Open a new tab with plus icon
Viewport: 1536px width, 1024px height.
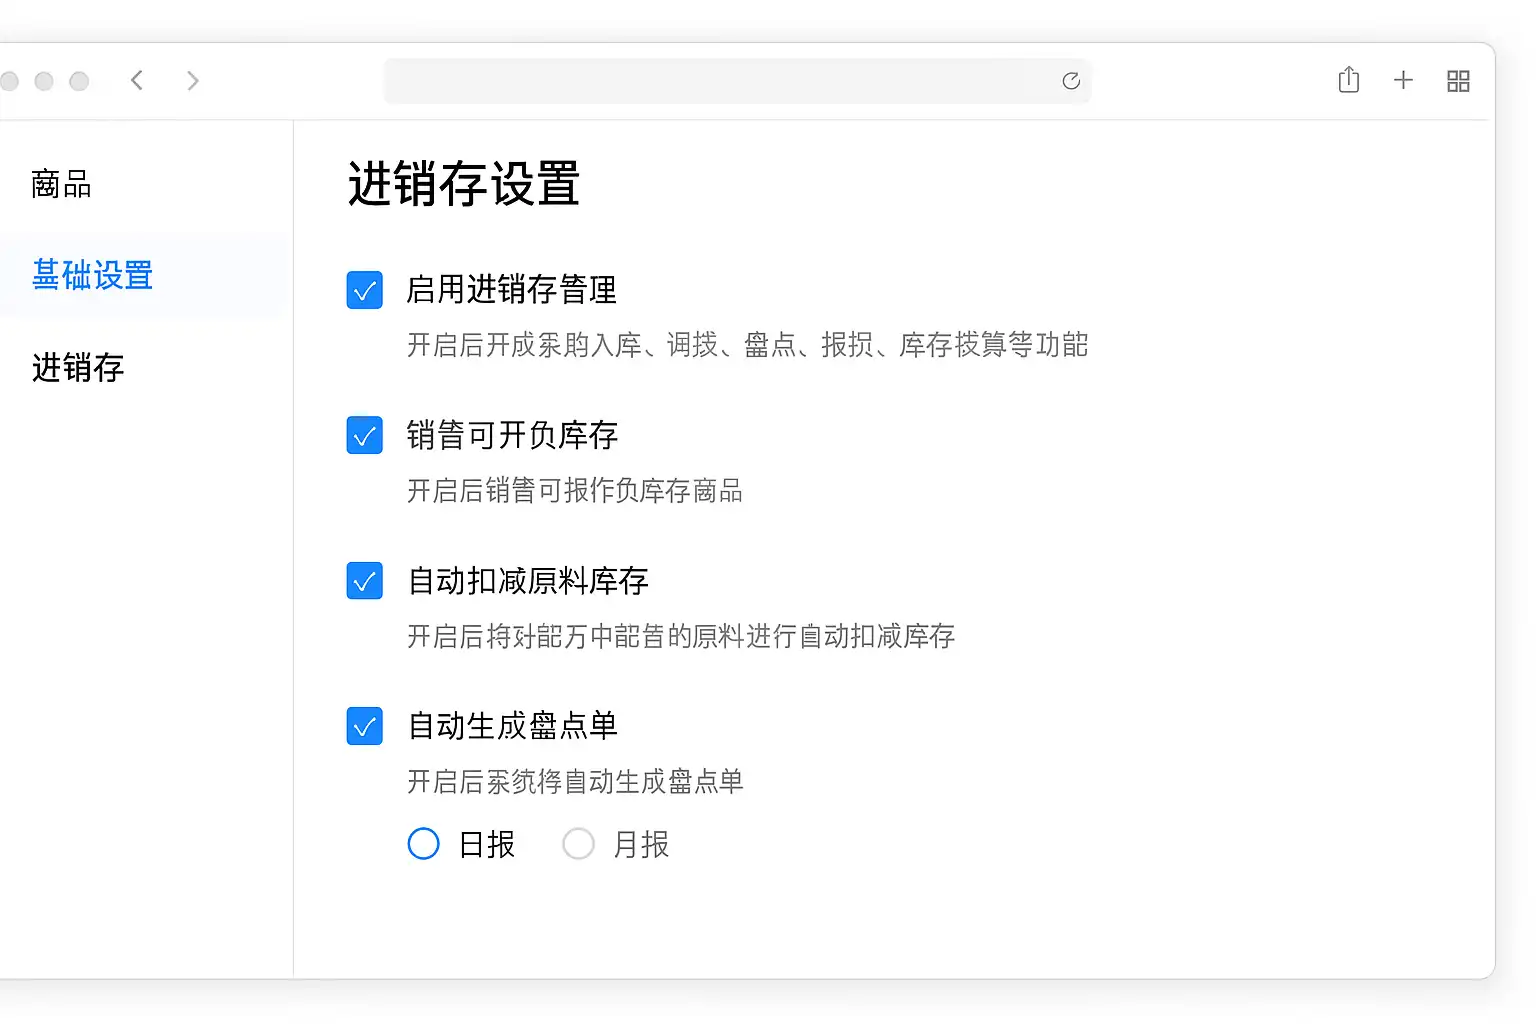coord(1403,80)
